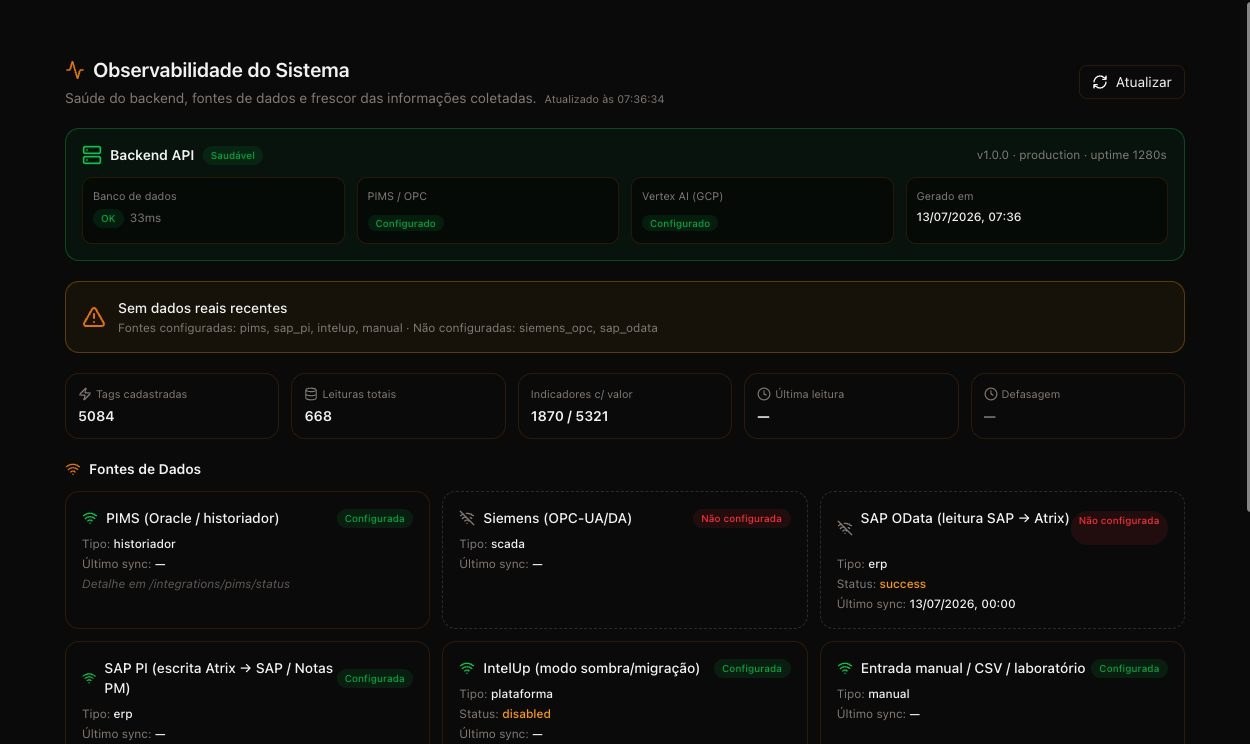Screen dimensions: 1250x744
Task: Click the '13/07/2026, 07:36' Gerado em value
Action: pos(969,217)
